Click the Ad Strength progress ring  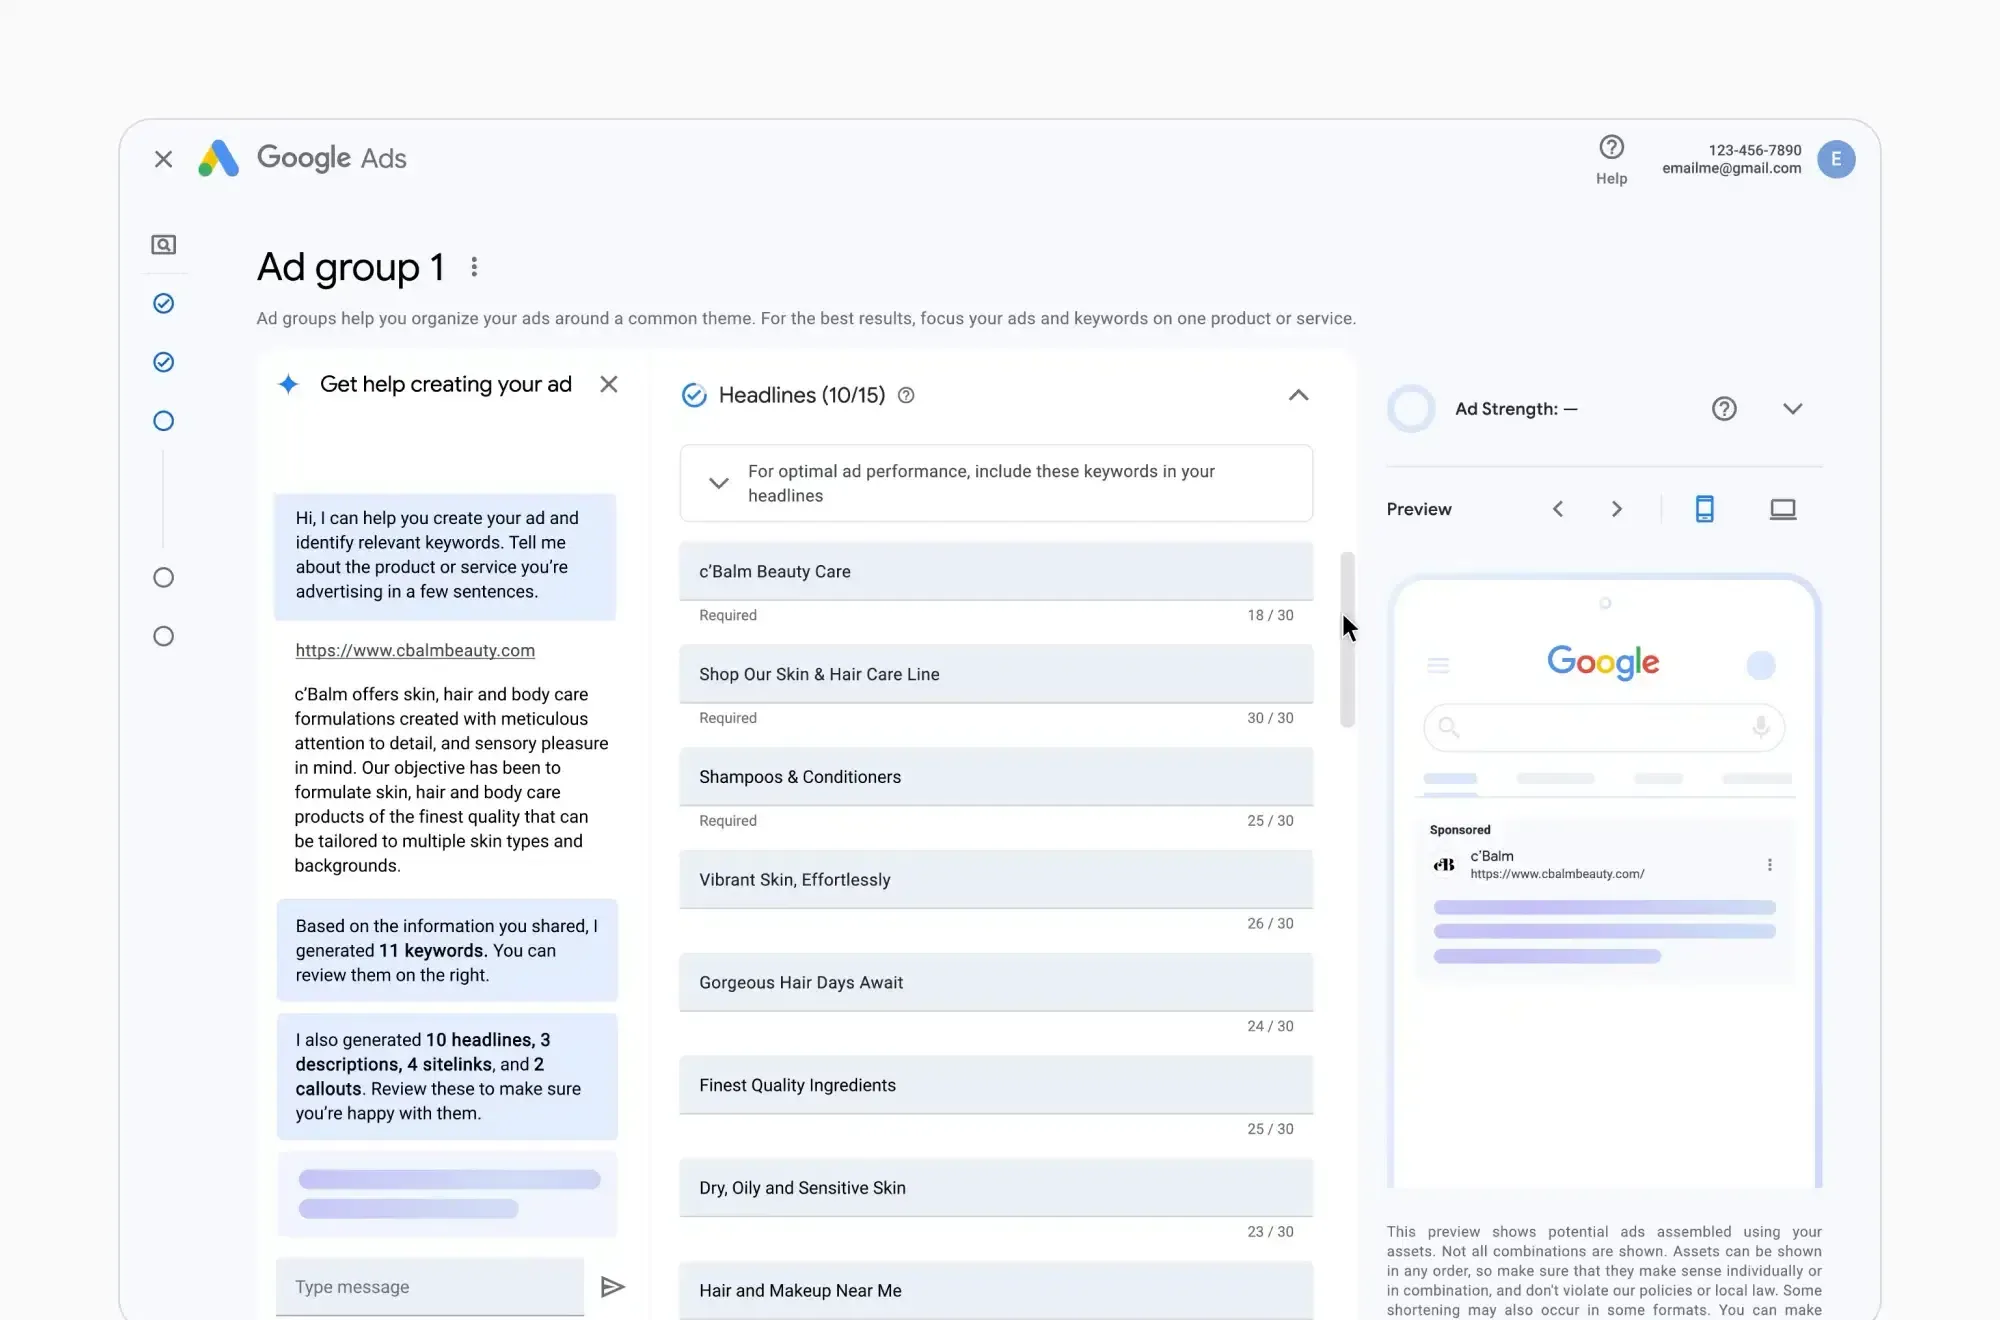(1411, 409)
